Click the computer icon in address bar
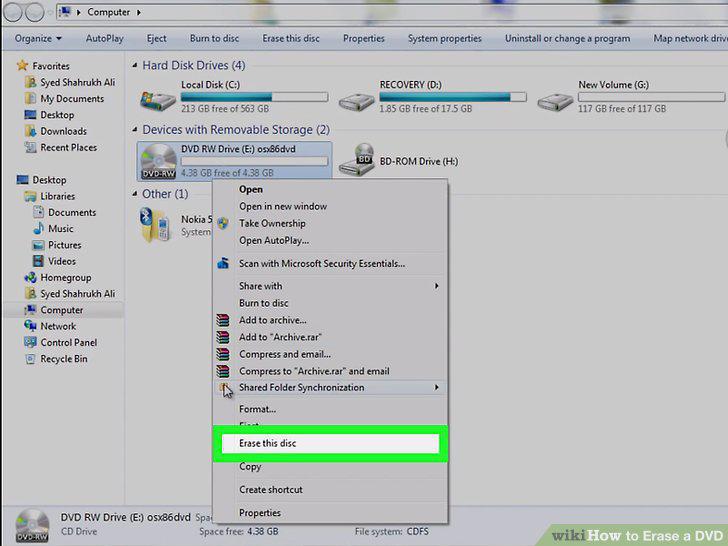This screenshot has width=728, height=546. click(65, 12)
